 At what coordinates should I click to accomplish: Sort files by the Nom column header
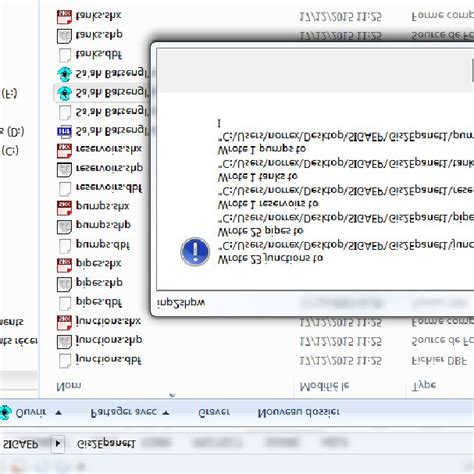pos(69,386)
